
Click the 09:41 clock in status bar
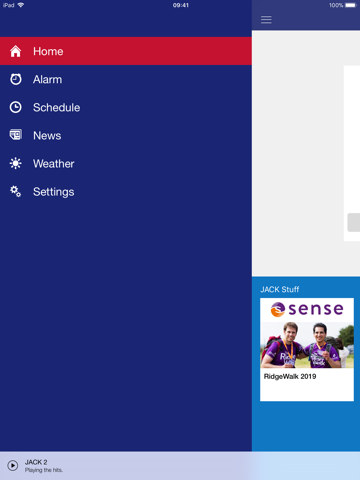(181, 5)
